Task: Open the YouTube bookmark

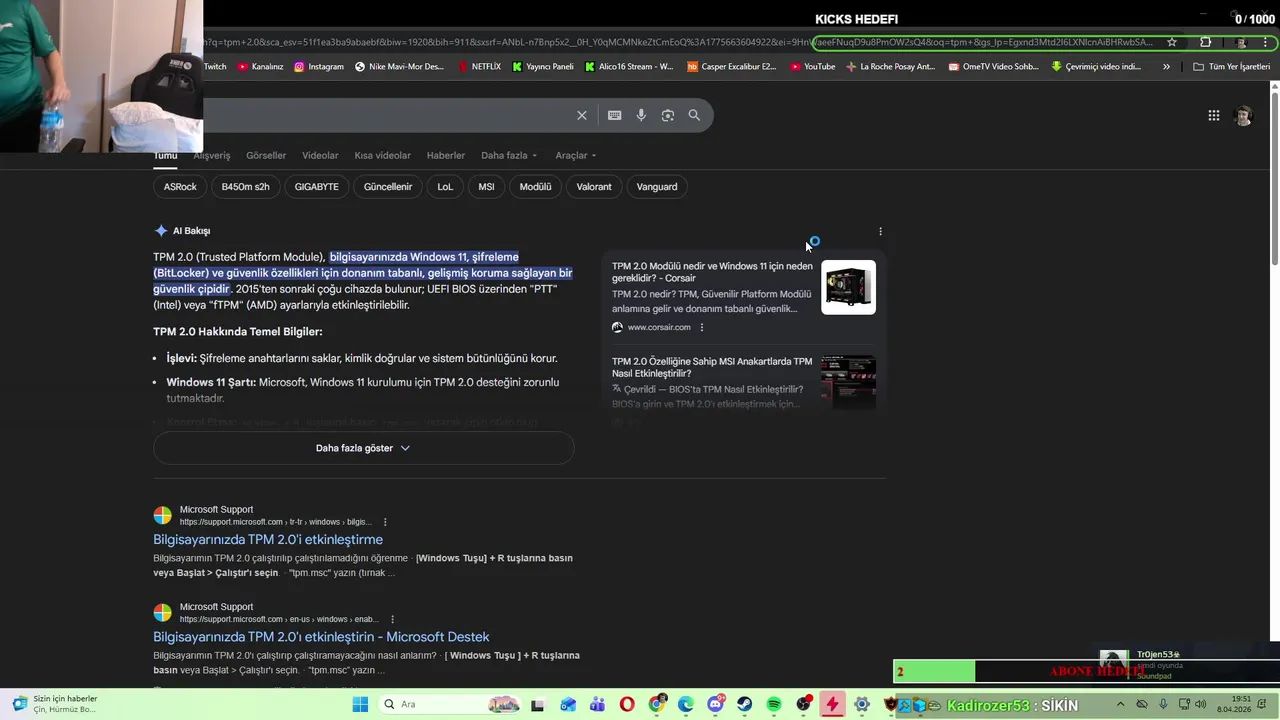Action: coord(812,67)
